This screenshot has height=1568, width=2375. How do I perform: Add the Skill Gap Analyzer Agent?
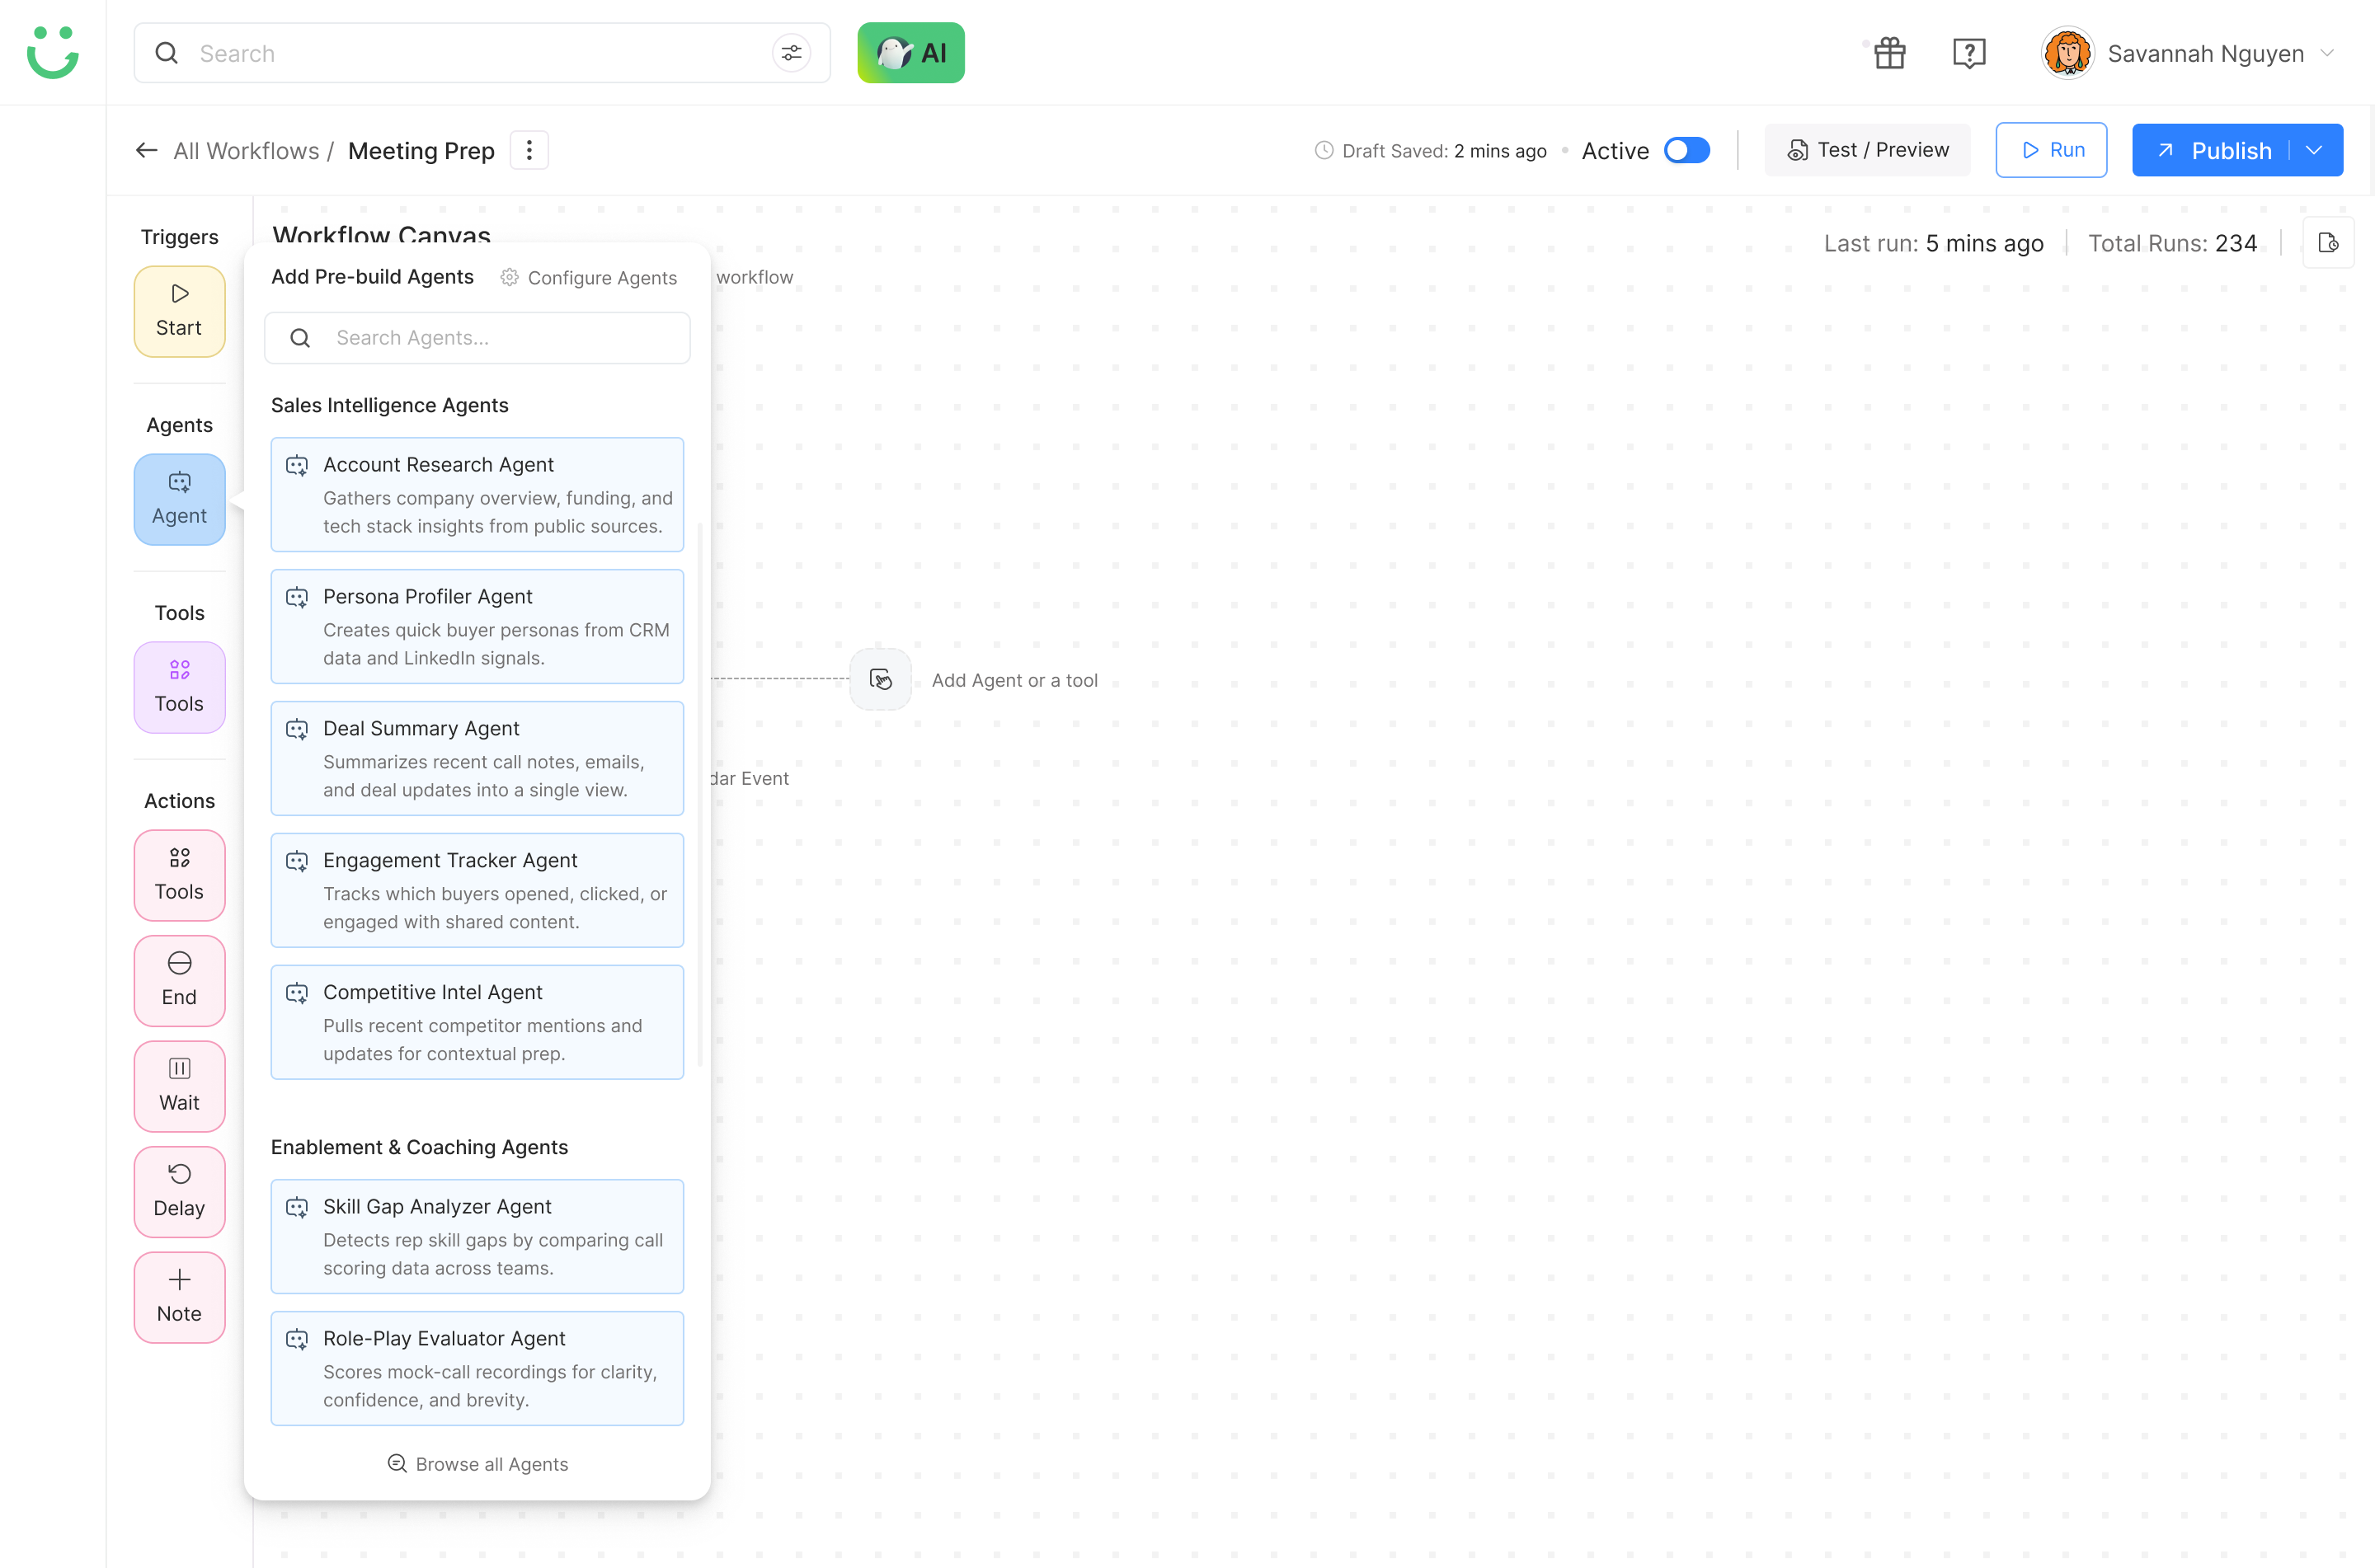click(x=477, y=1236)
